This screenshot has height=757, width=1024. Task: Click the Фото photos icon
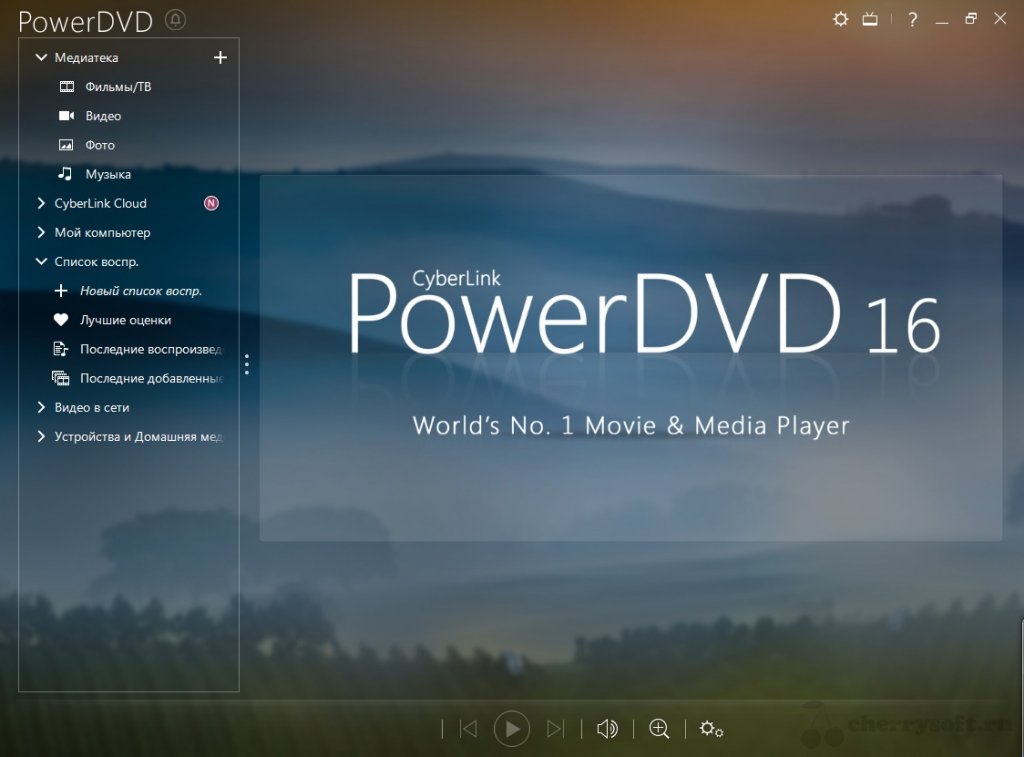click(66, 144)
